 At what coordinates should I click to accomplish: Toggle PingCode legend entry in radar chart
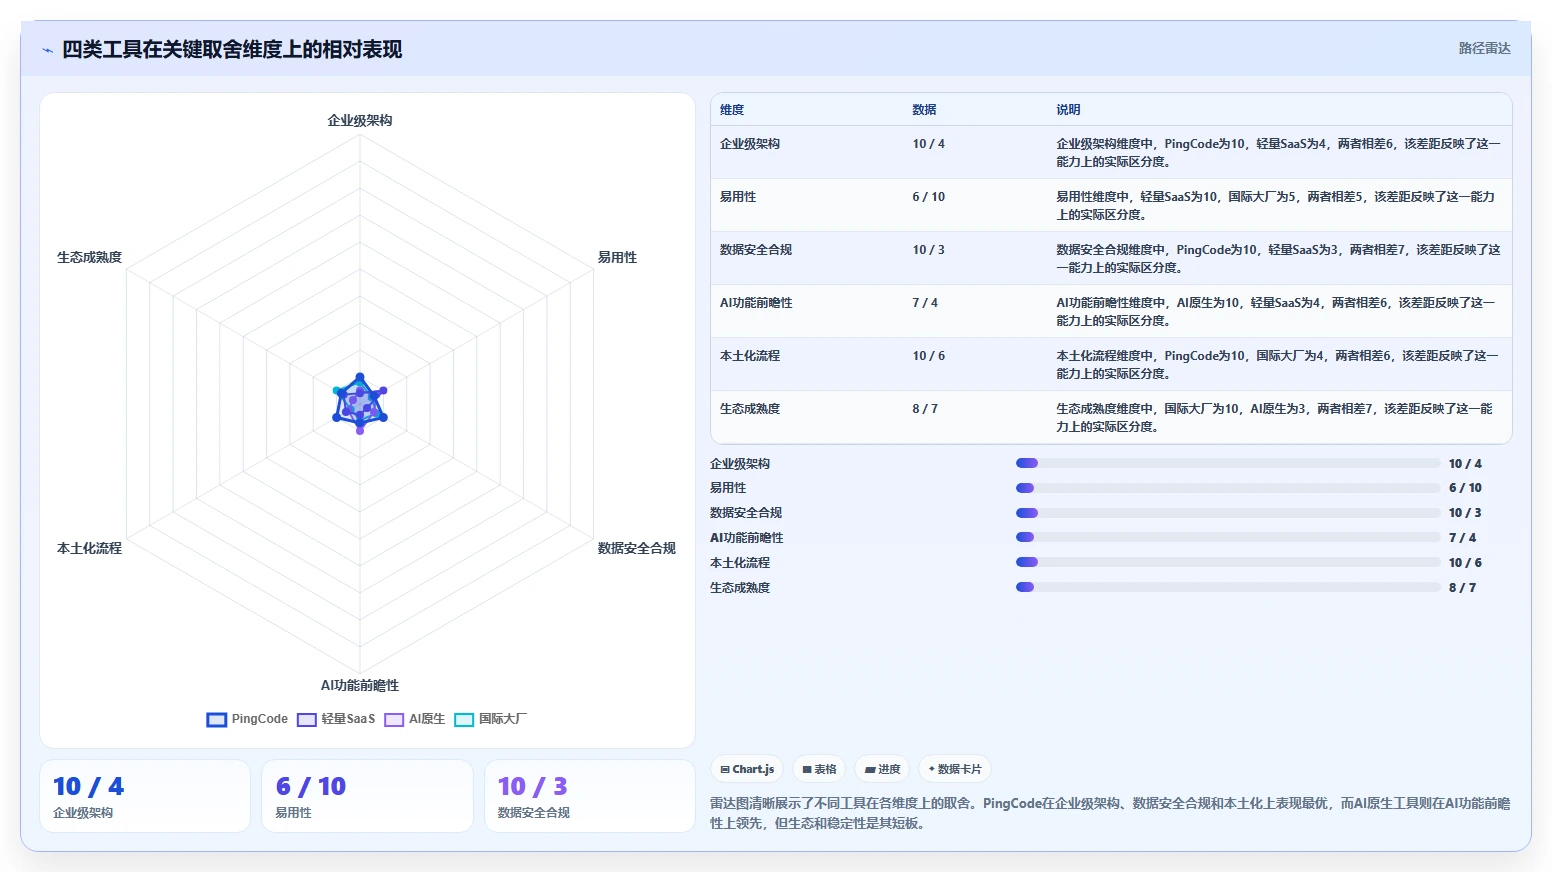tap(247, 719)
